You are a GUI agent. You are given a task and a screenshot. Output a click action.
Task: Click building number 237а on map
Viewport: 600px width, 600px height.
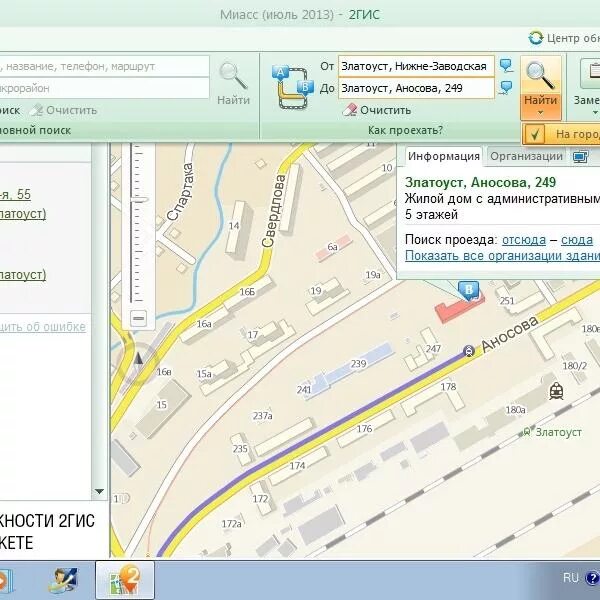point(262,415)
